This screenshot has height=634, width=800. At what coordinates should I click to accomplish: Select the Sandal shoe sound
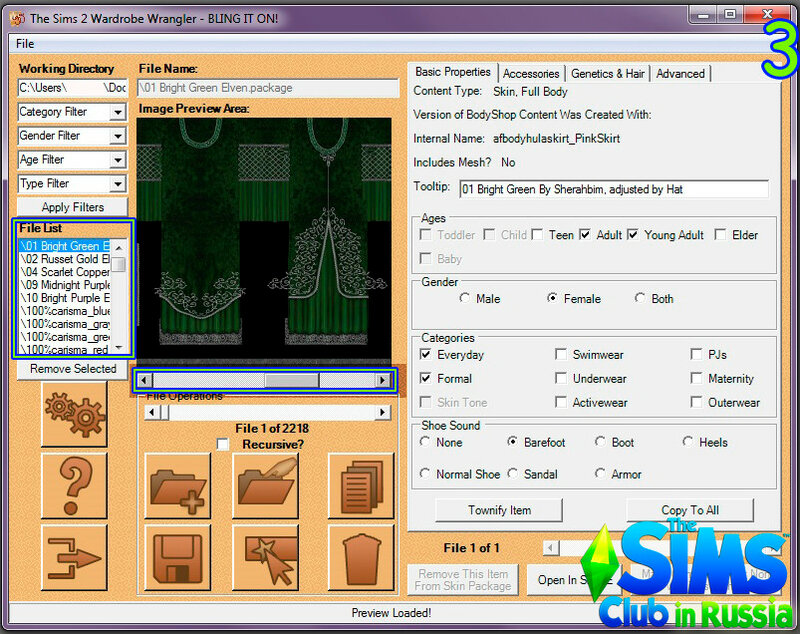click(x=513, y=473)
